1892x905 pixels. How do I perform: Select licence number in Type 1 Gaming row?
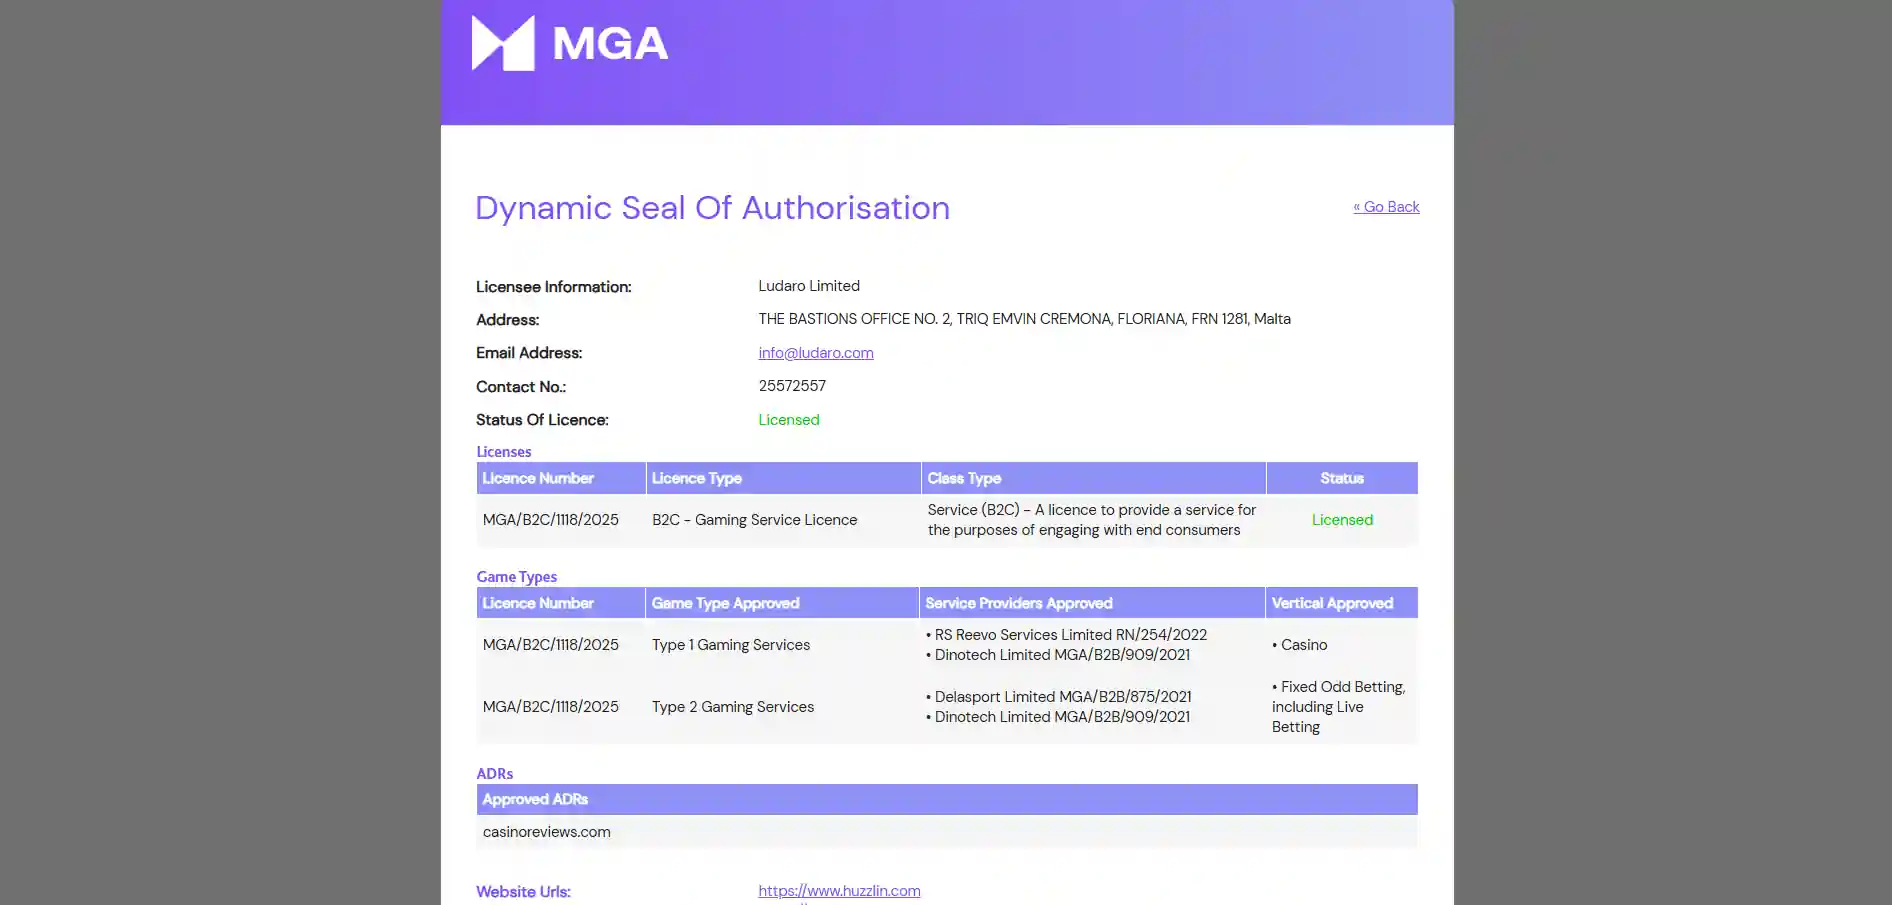pyautogui.click(x=551, y=645)
